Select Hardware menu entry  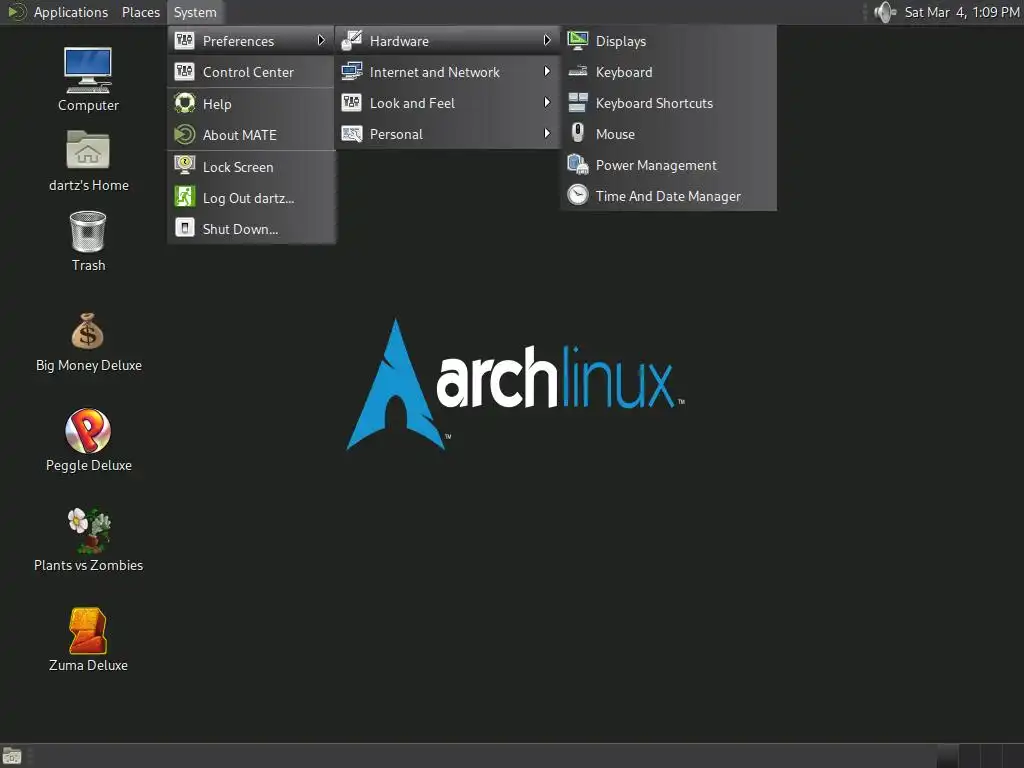tap(447, 40)
